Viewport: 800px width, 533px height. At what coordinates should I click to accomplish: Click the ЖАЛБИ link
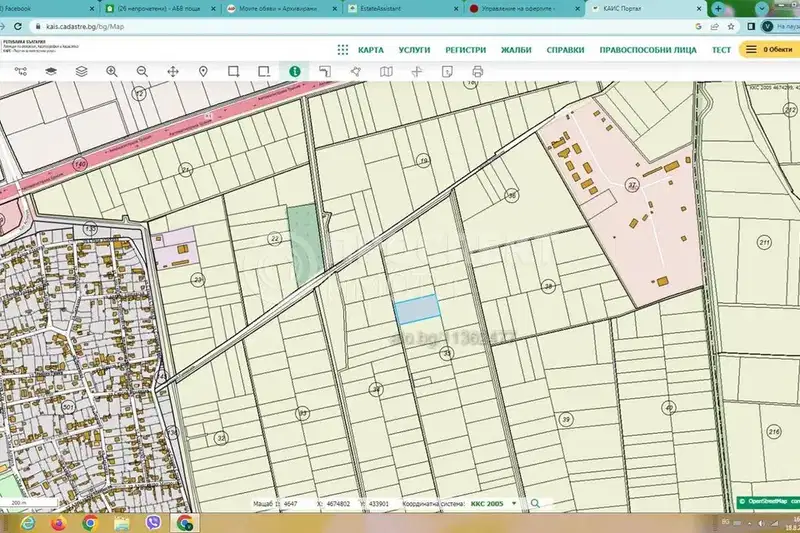(x=516, y=50)
